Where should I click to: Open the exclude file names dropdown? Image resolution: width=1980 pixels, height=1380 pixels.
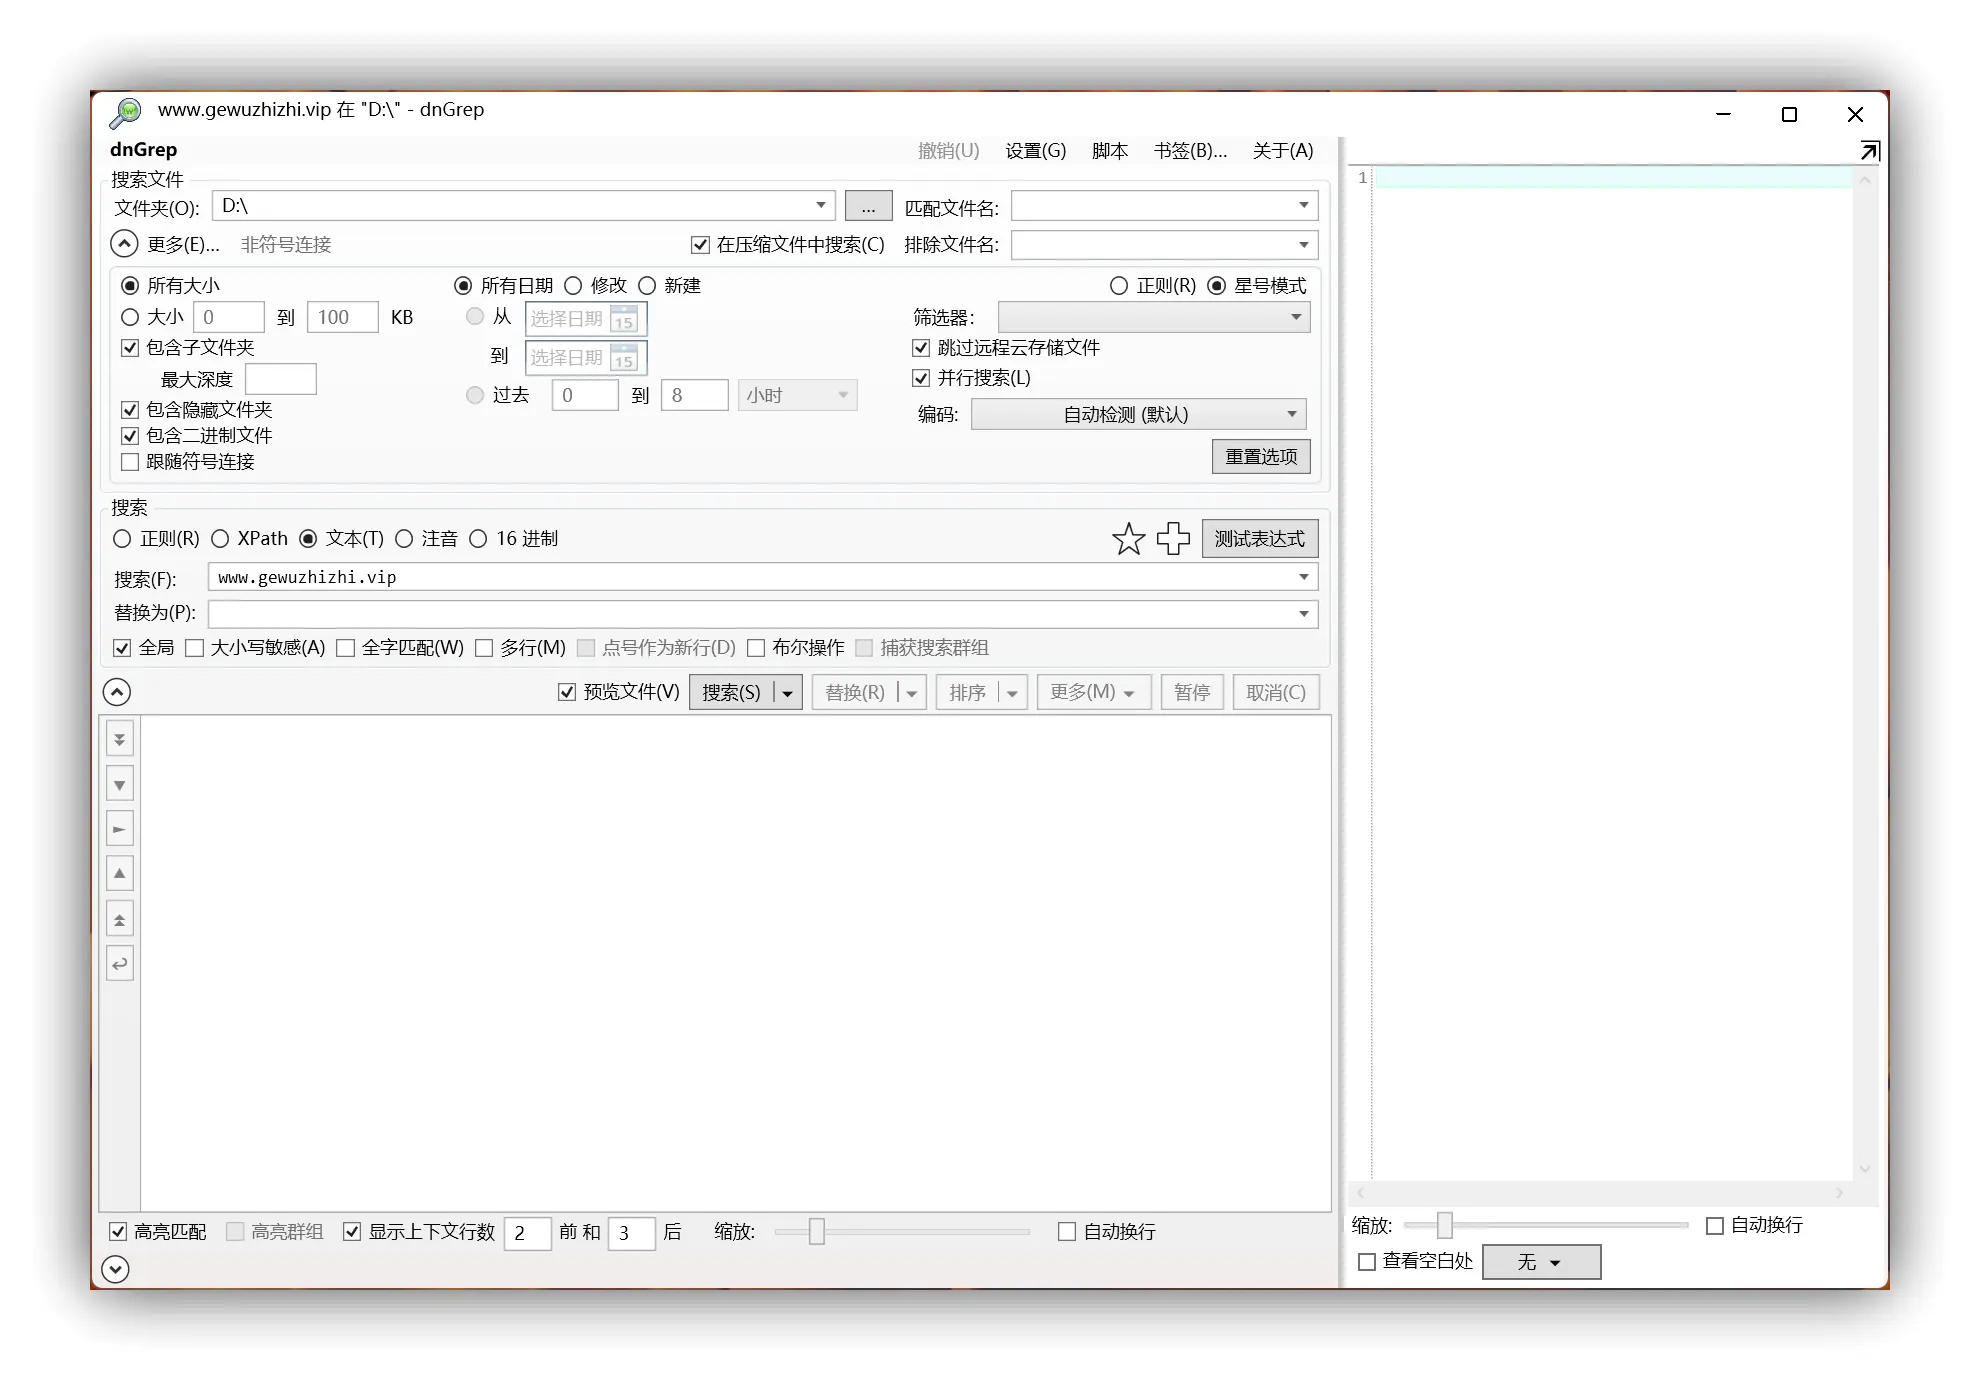coord(1304,245)
